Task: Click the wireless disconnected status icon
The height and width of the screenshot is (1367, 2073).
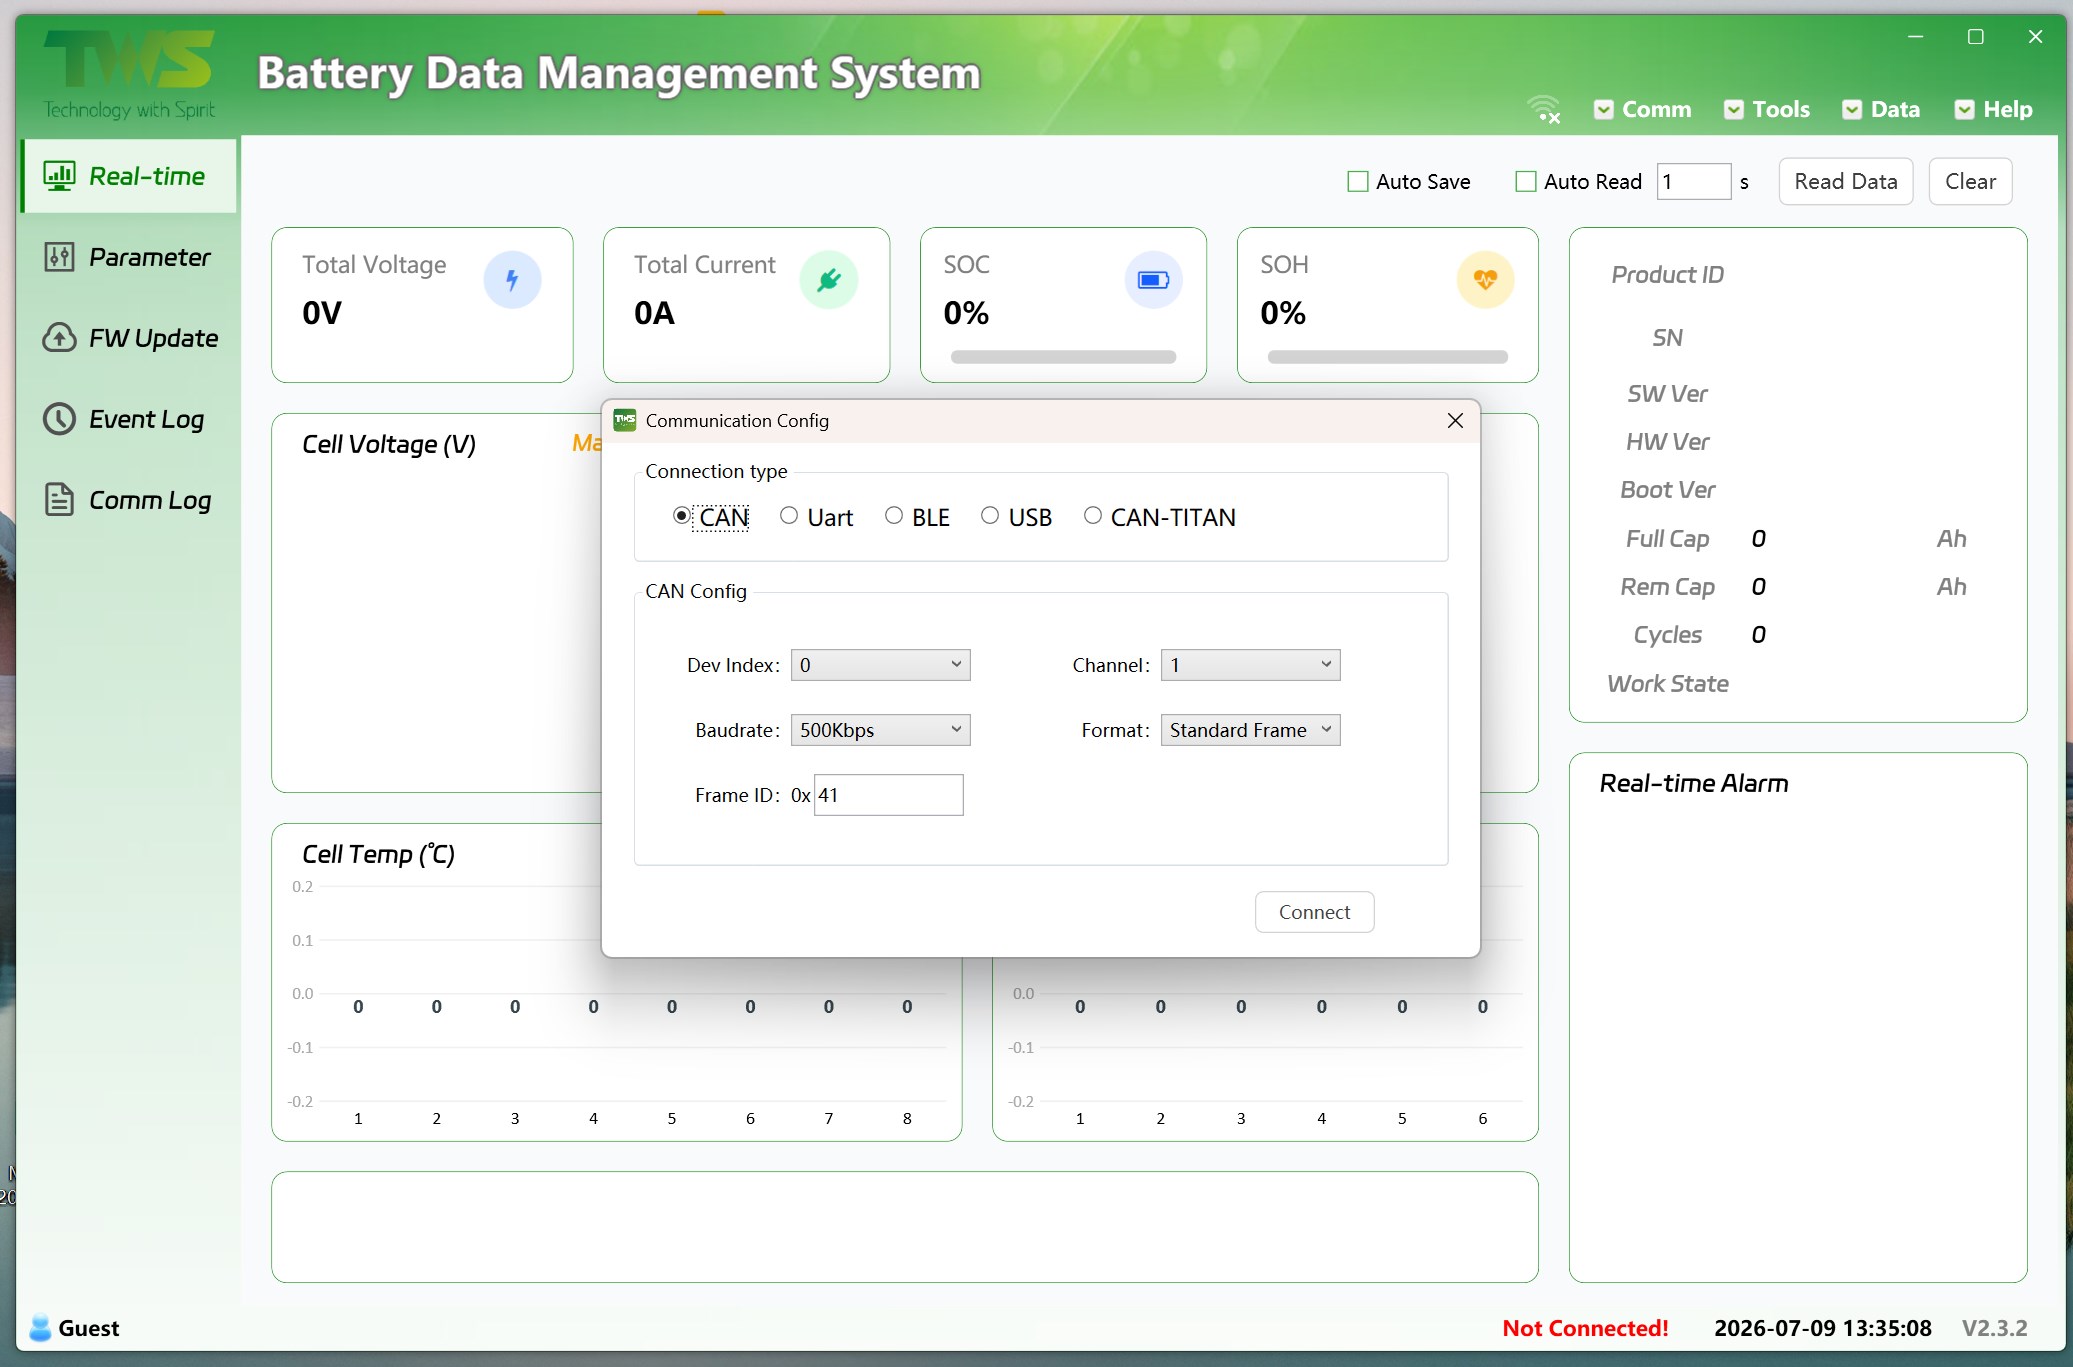Action: point(1544,109)
